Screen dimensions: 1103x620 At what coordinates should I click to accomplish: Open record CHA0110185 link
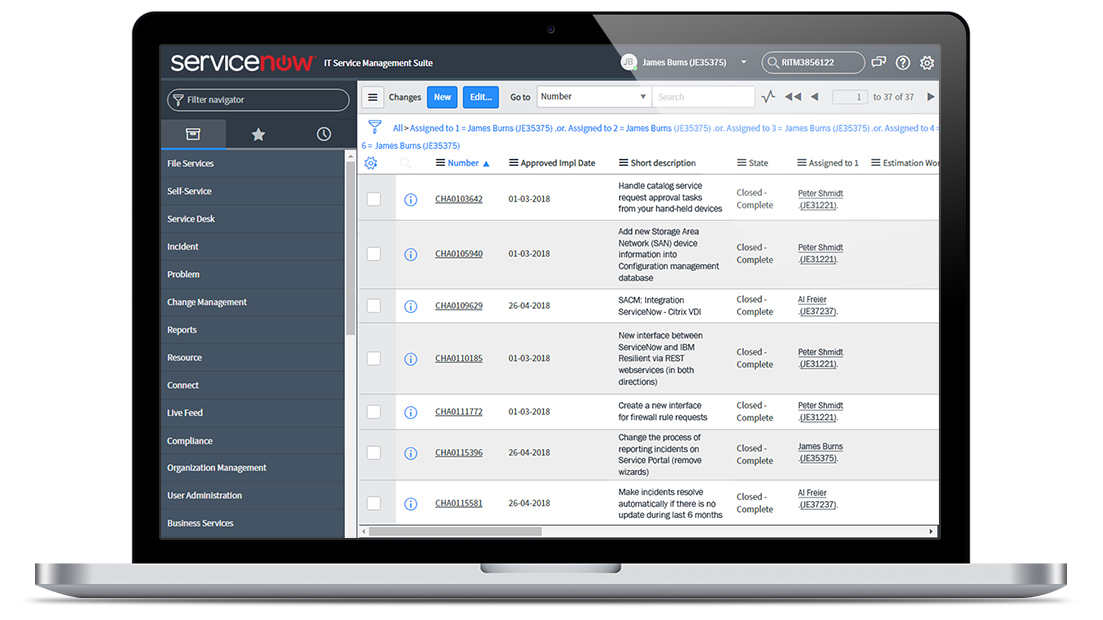click(x=458, y=358)
